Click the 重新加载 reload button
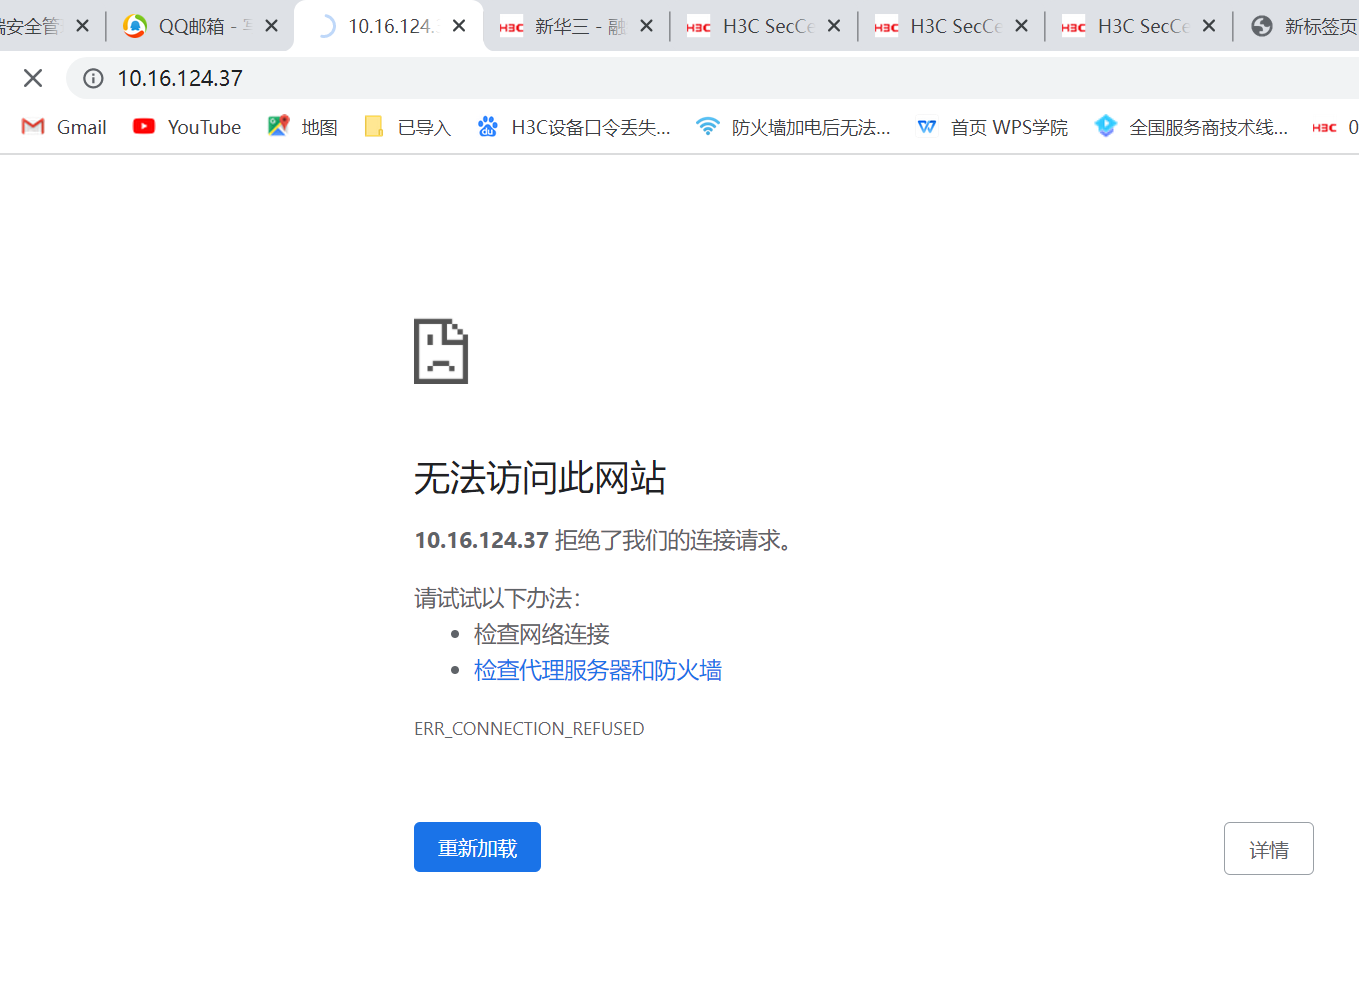The width and height of the screenshot is (1359, 992). (477, 847)
